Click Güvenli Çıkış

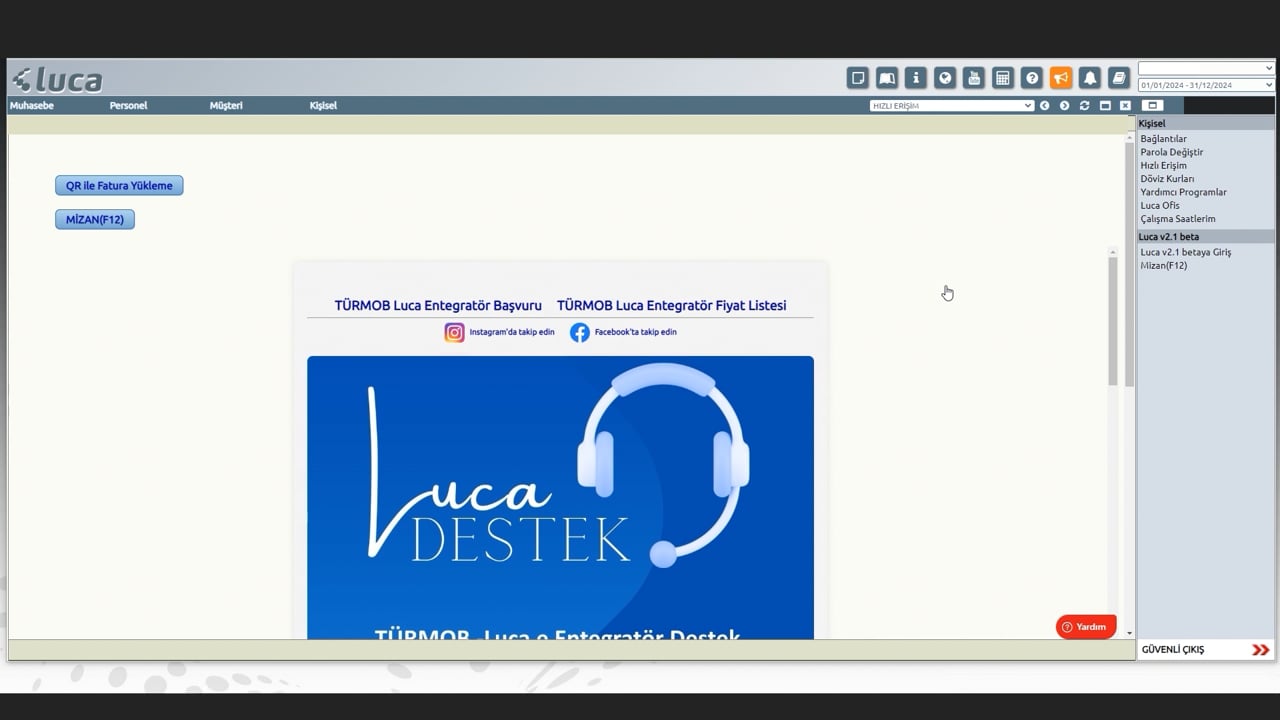pos(1173,650)
